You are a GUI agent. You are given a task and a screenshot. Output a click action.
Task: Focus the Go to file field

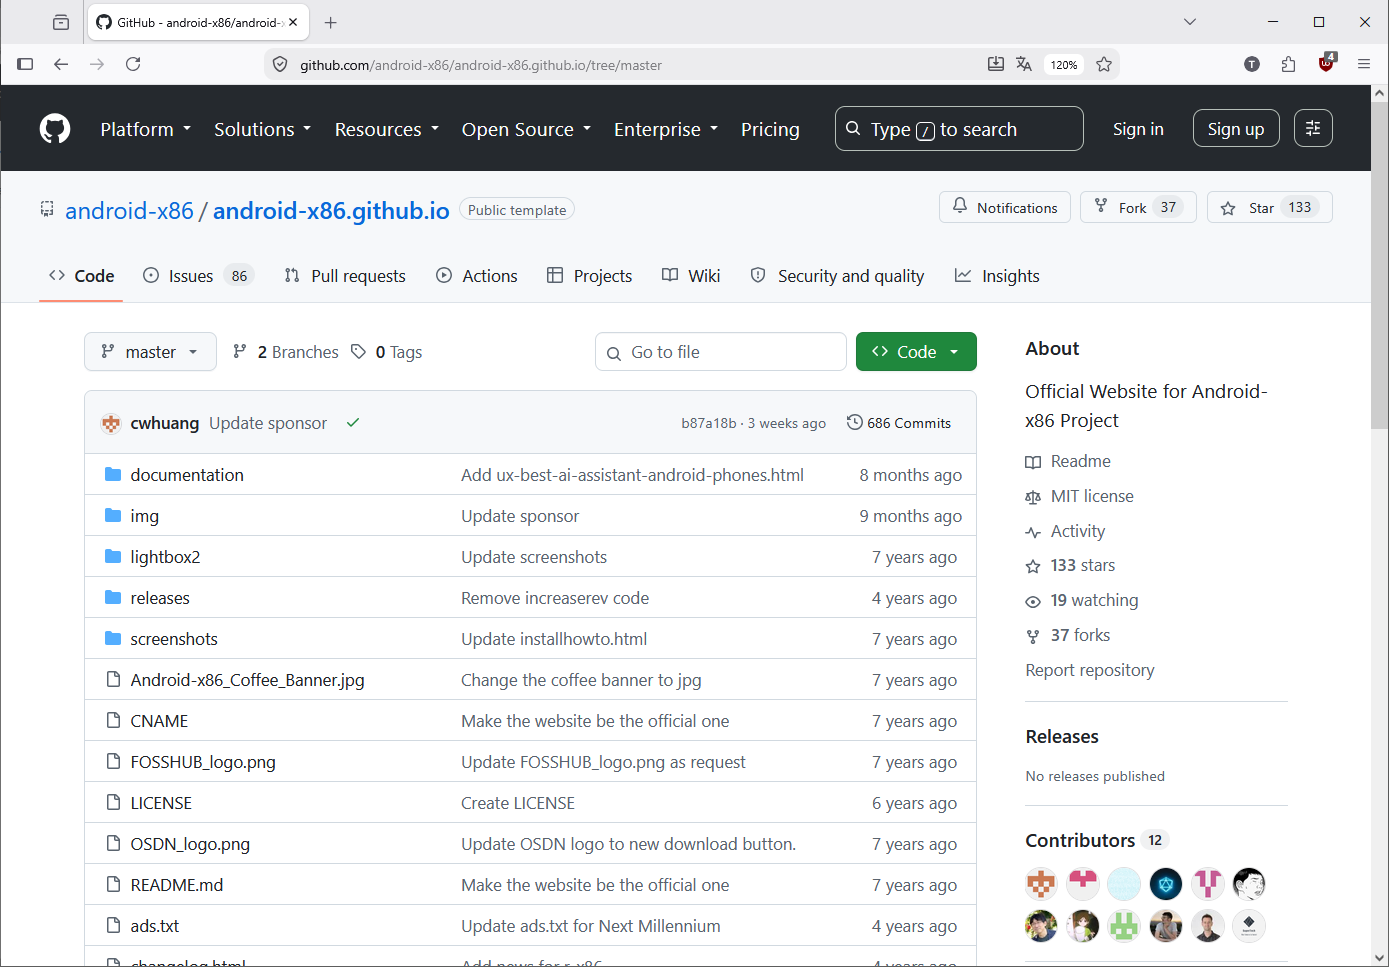(721, 352)
